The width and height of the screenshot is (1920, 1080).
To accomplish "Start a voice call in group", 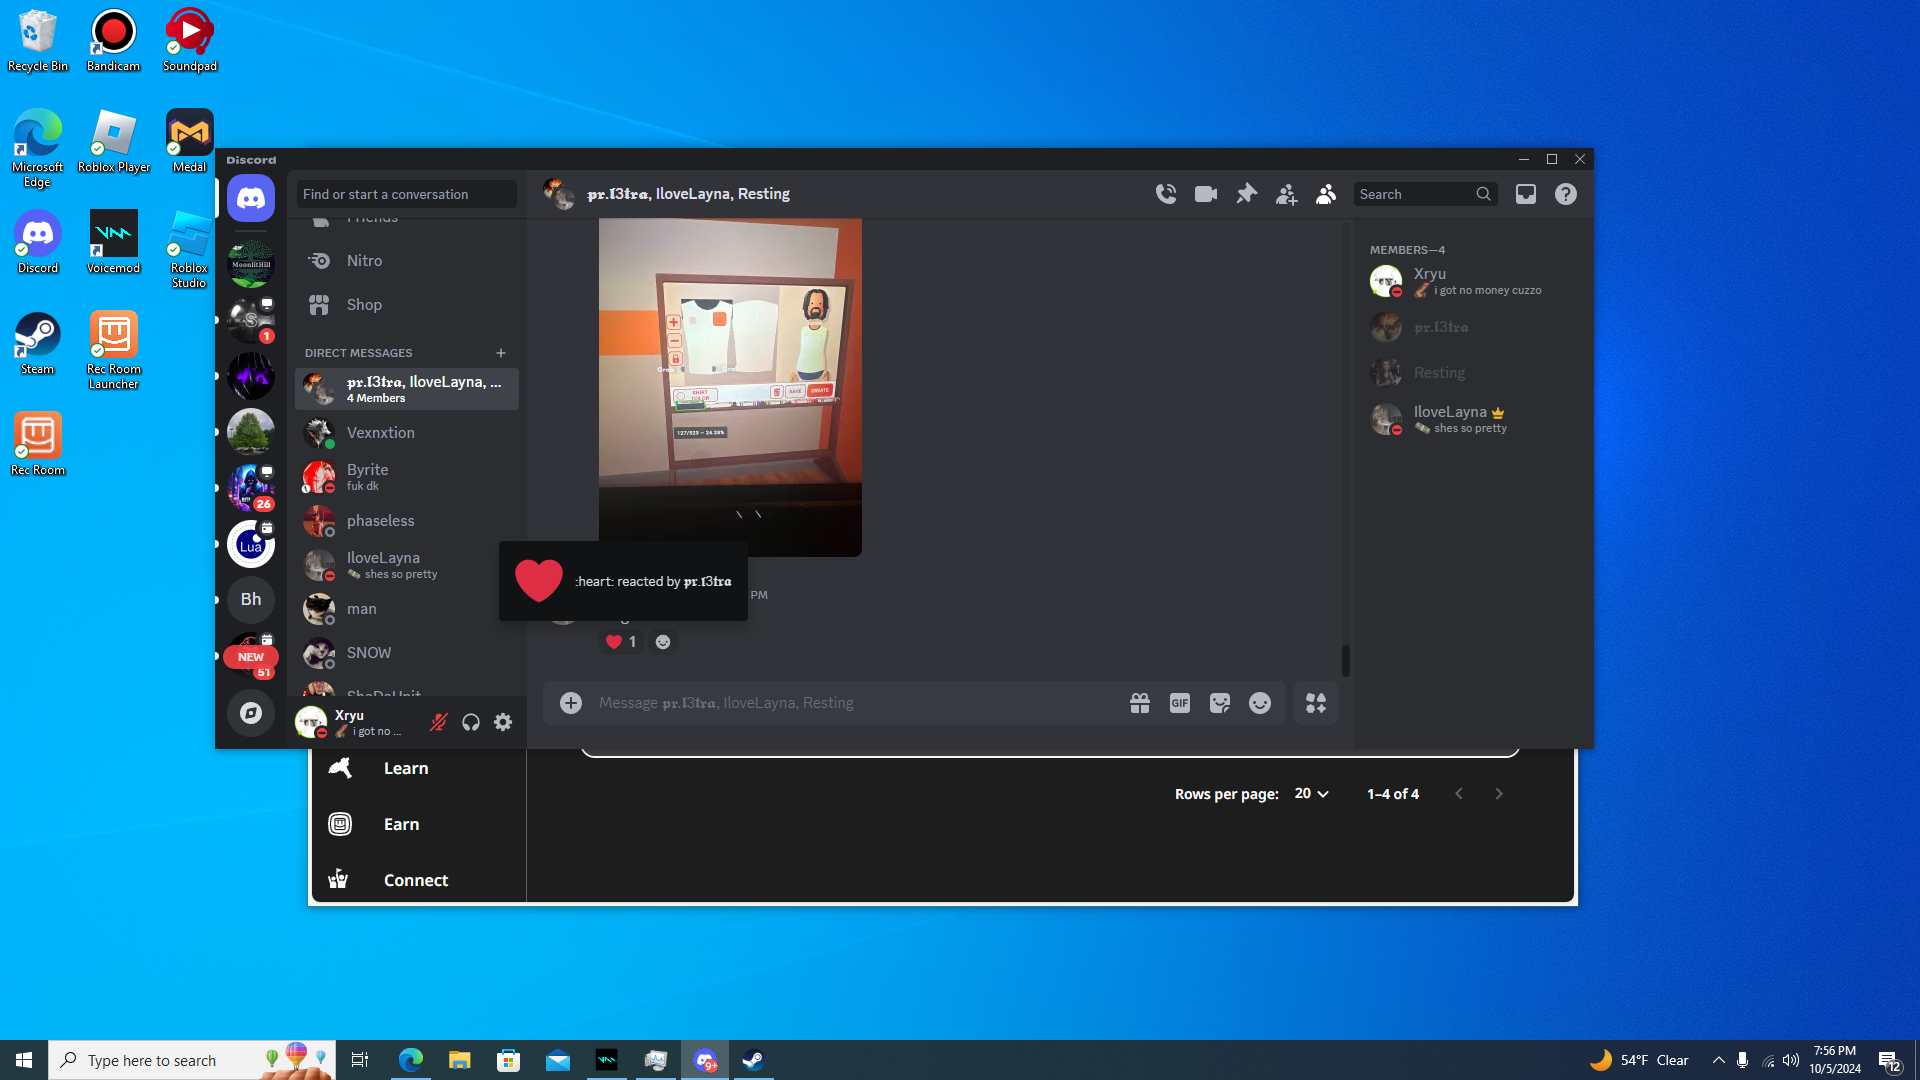I will (1166, 194).
